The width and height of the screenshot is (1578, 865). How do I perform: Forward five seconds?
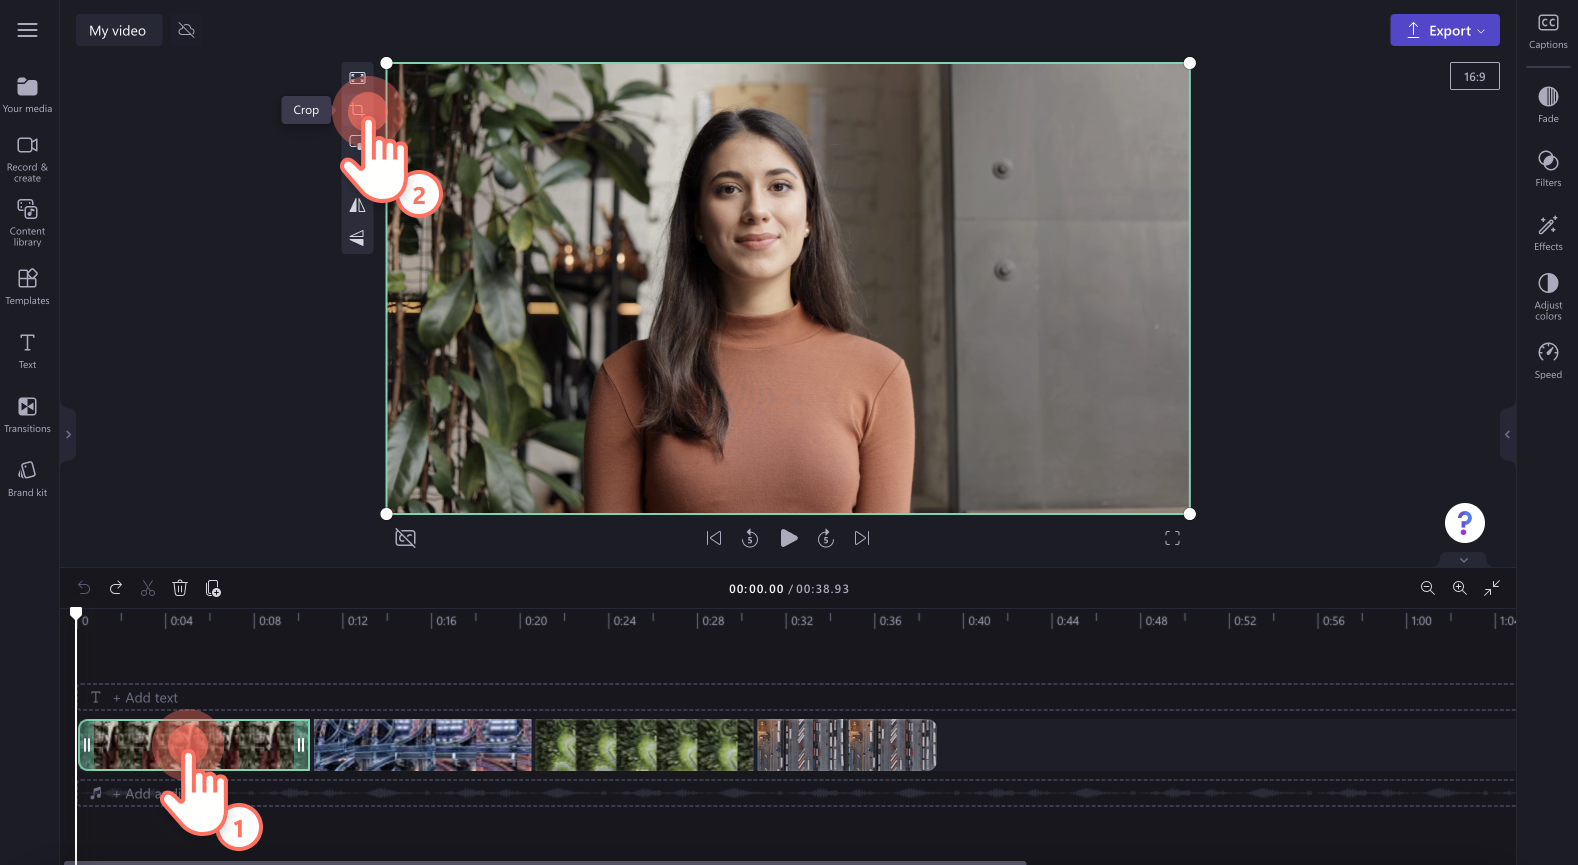coord(826,538)
